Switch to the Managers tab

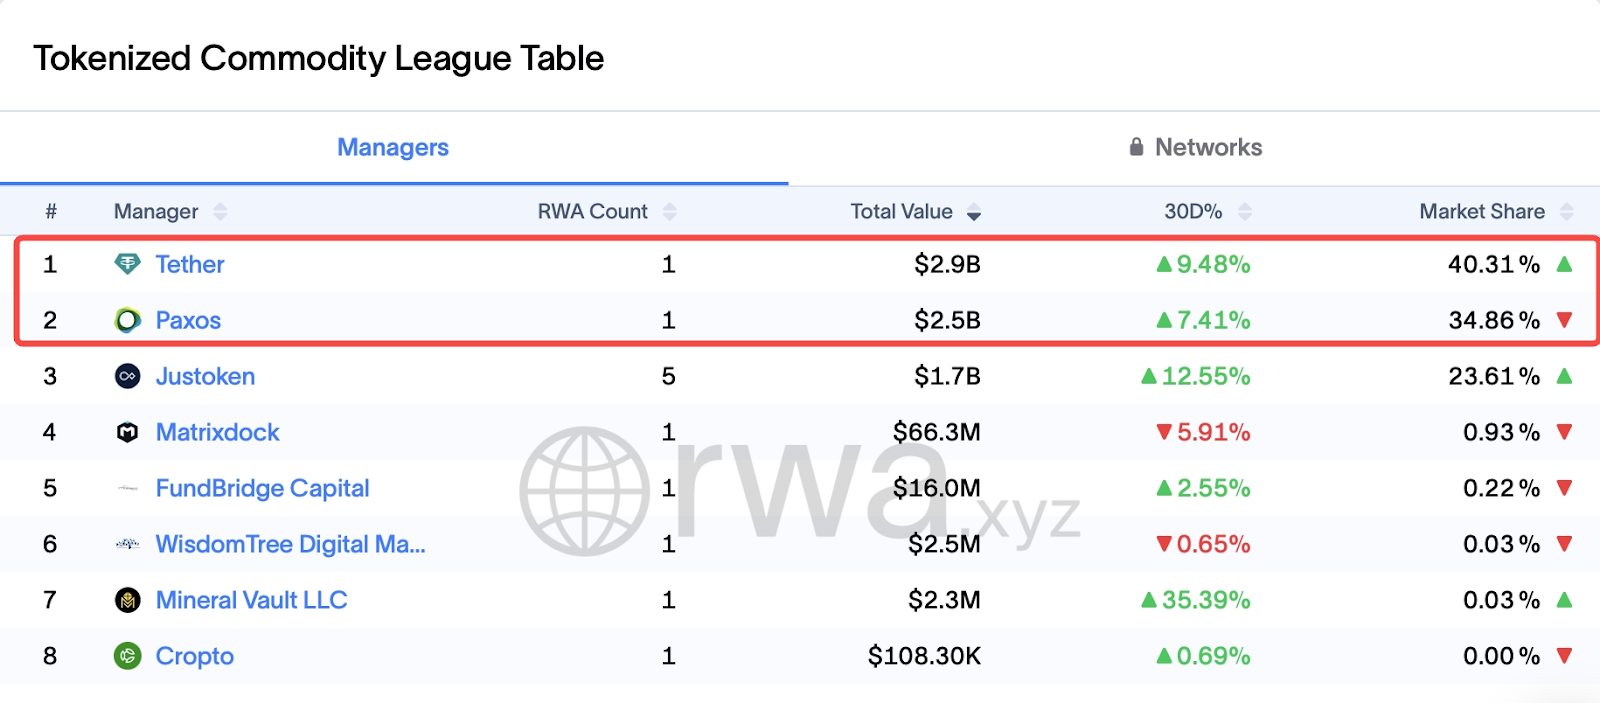(x=393, y=147)
